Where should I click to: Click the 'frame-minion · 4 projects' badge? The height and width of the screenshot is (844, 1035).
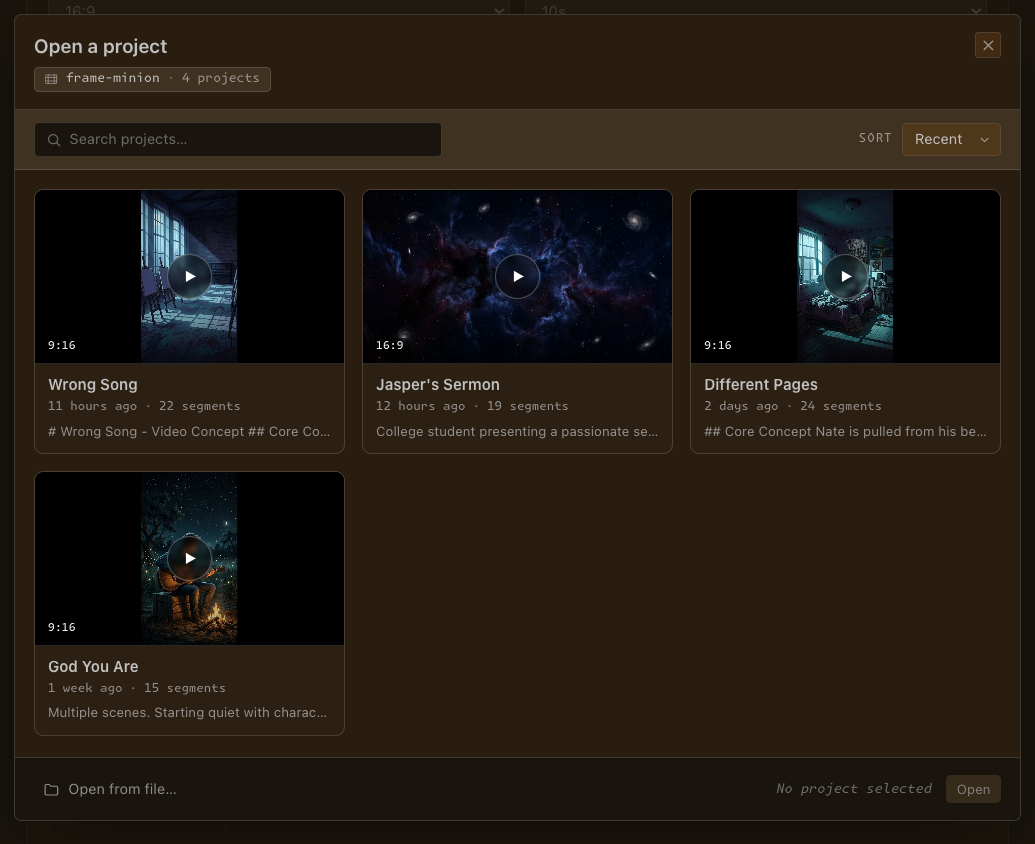coord(152,79)
